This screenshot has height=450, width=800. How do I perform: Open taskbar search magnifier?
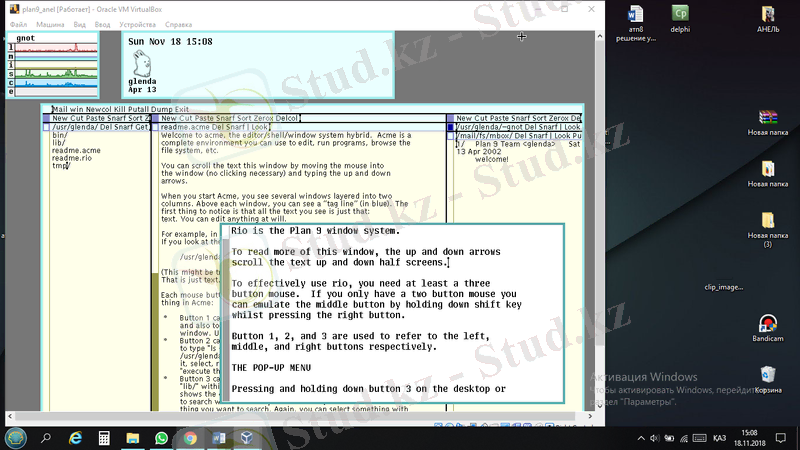coord(46,438)
